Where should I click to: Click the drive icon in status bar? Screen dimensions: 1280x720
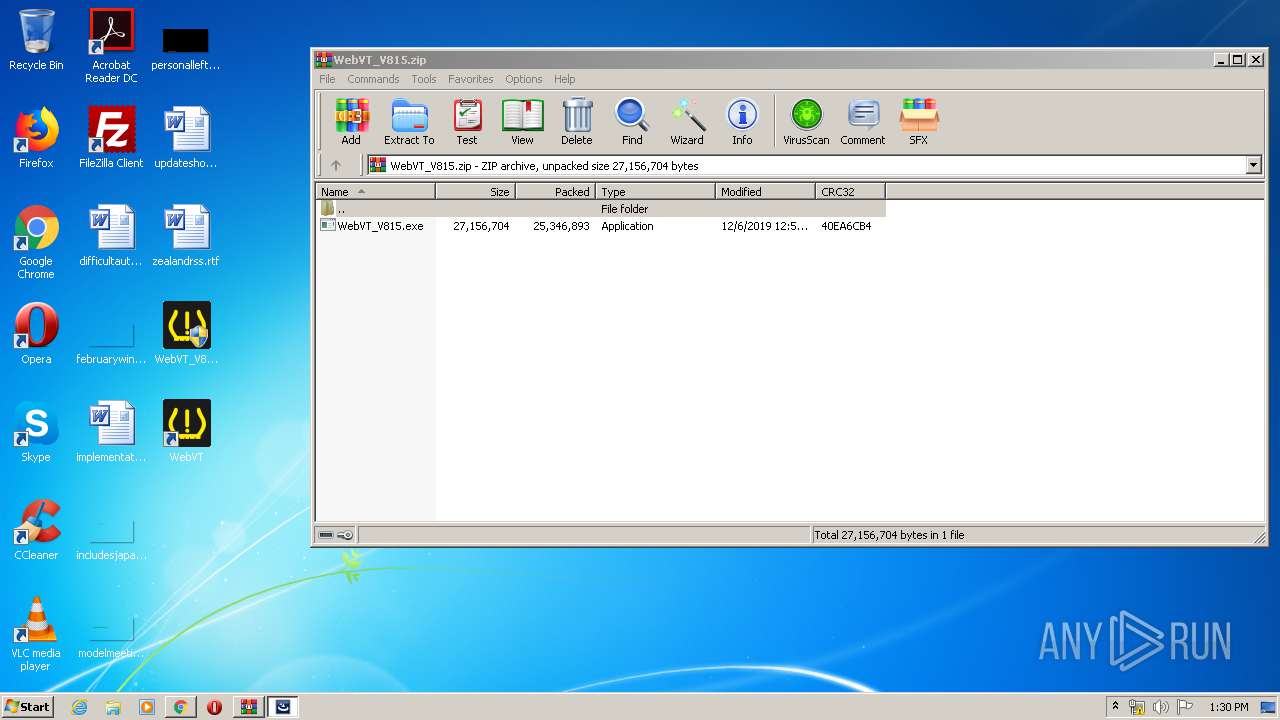coord(326,535)
